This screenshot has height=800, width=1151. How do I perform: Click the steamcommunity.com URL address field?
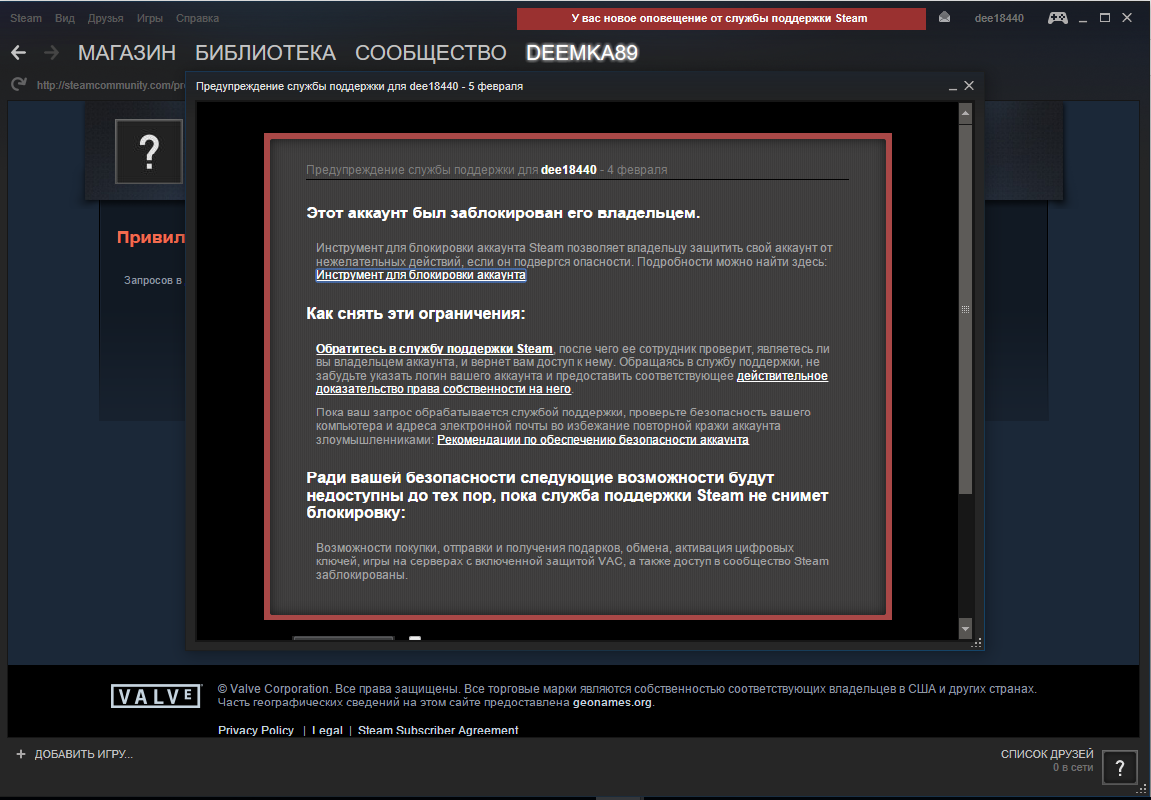point(110,85)
